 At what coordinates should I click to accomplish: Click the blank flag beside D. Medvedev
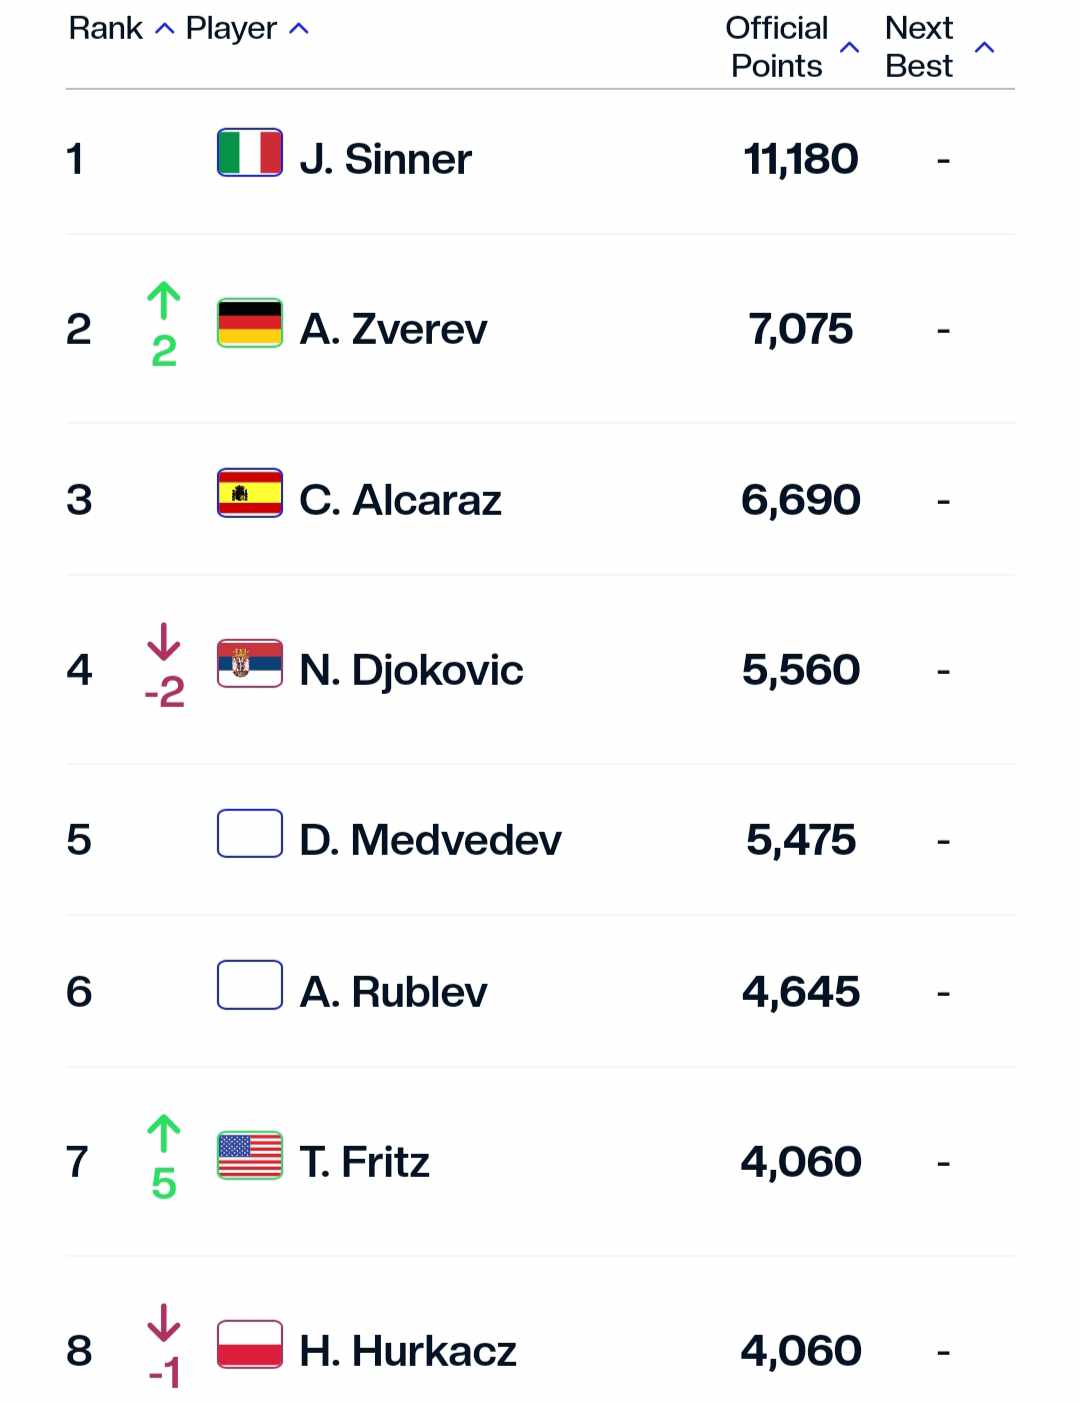coord(250,834)
